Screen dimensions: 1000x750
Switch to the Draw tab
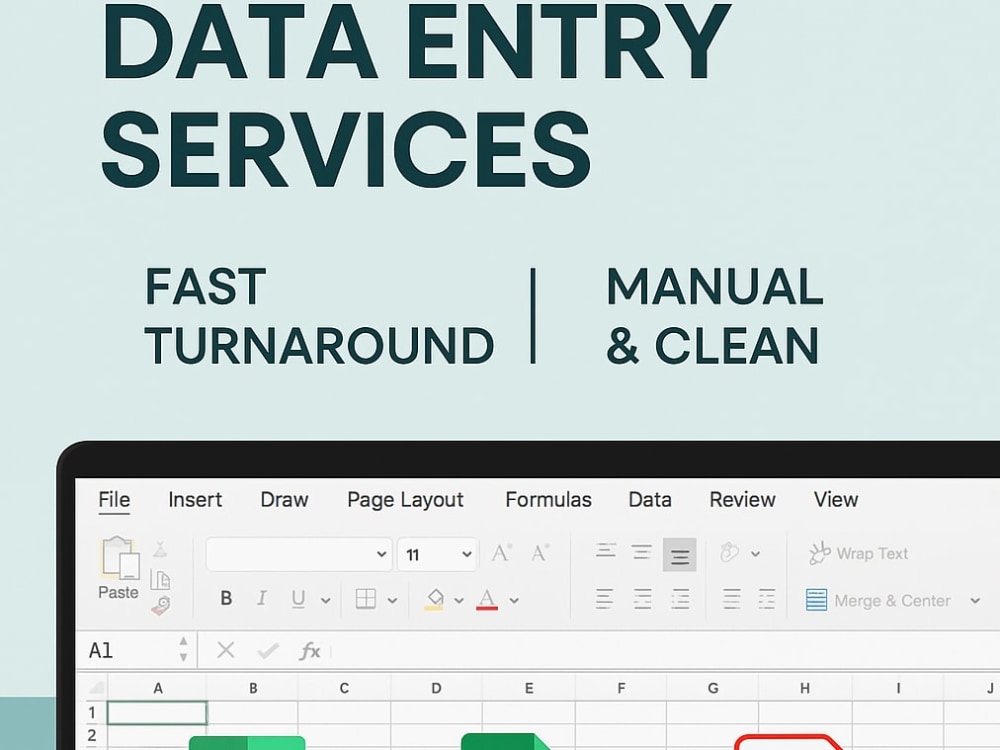click(284, 499)
